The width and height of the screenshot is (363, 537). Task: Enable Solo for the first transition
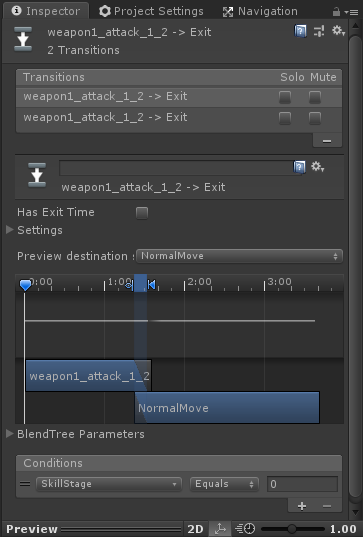[x=285, y=97]
